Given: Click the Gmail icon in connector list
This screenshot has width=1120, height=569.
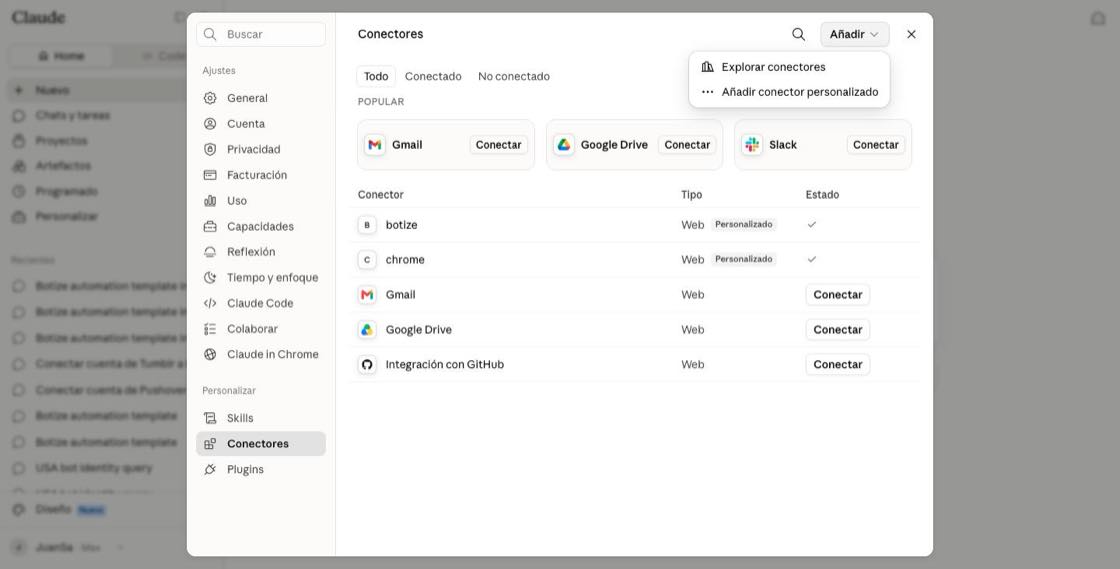Looking at the screenshot, I should 366,295.
